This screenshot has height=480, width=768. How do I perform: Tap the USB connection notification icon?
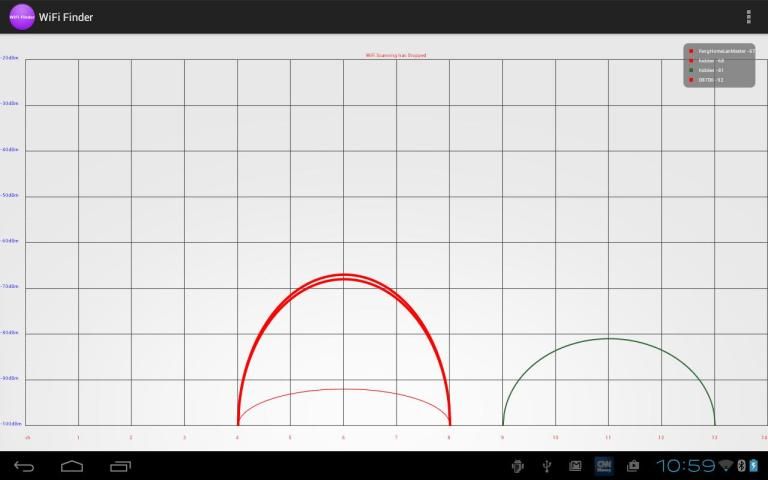tap(547, 466)
